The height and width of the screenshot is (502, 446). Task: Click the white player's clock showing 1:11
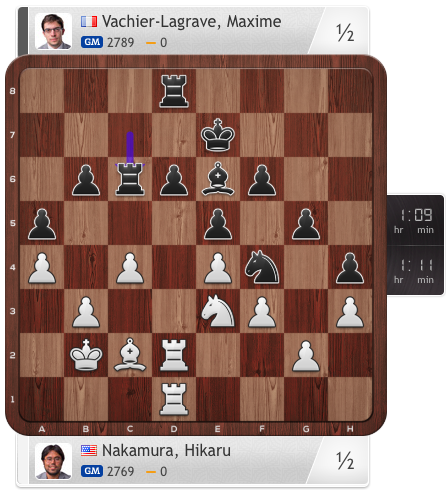point(416,270)
